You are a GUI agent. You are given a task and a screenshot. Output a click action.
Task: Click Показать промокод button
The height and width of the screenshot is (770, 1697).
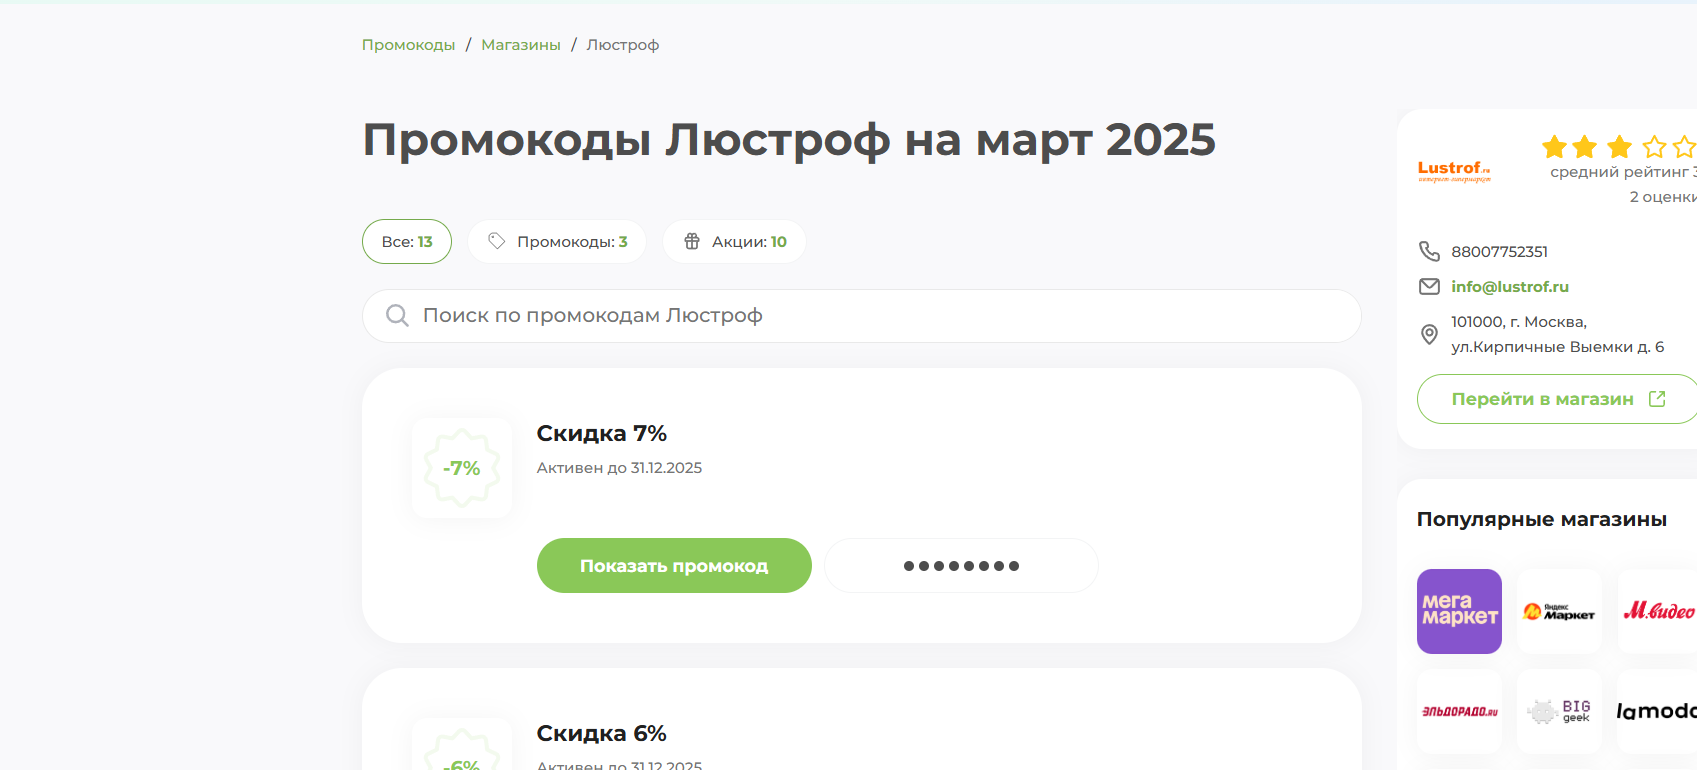point(674,566)
